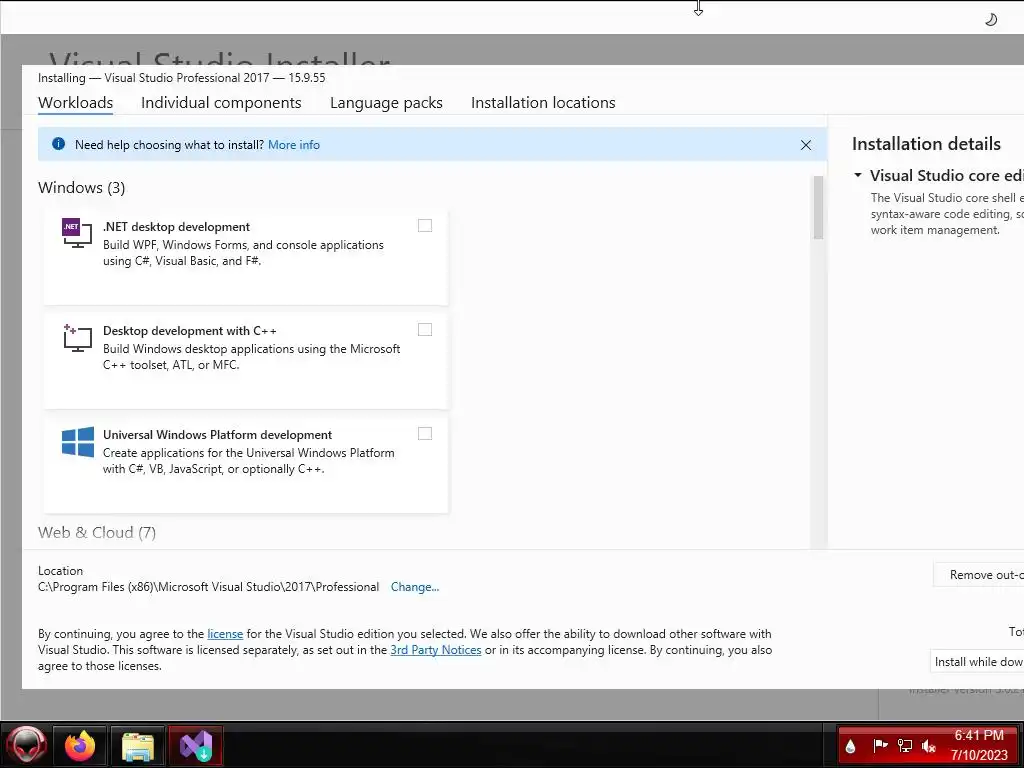Click Universal Windows Platform development title
Screen dimensions: 1024x768
point(217,434)
